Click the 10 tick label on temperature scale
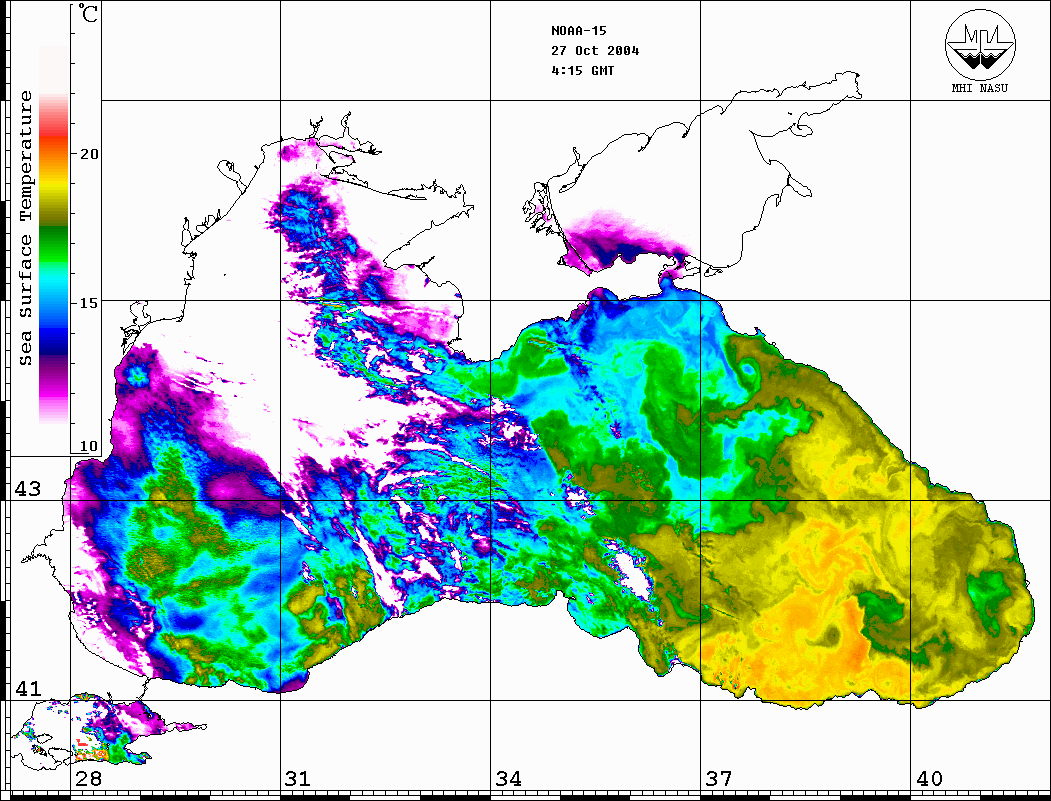This screenshot has width=1051, height=801. pos(89,446)
